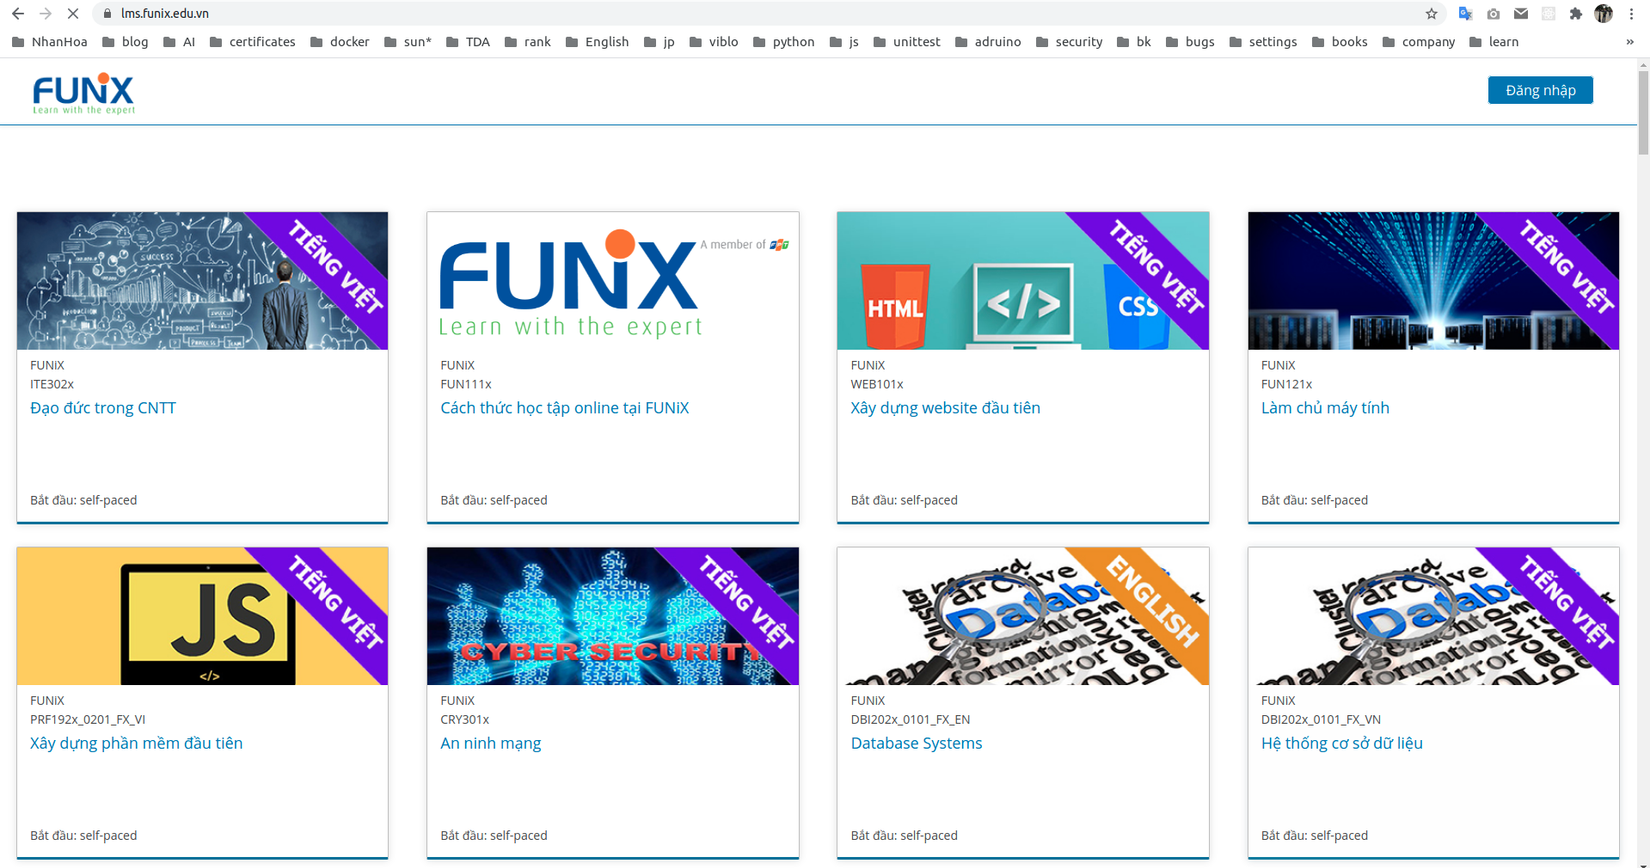Open the An ninh mạng course
Screen dimensions: 1650x868
490,743
